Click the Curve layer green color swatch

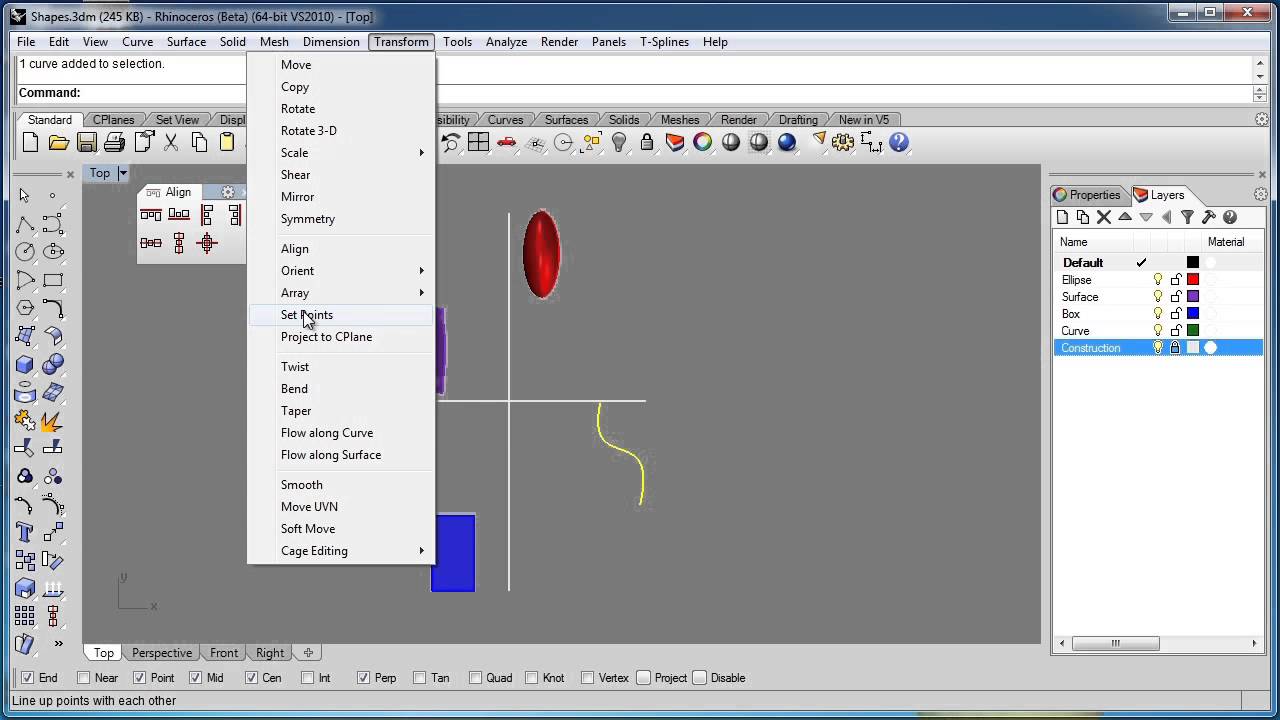point(1193,331)
